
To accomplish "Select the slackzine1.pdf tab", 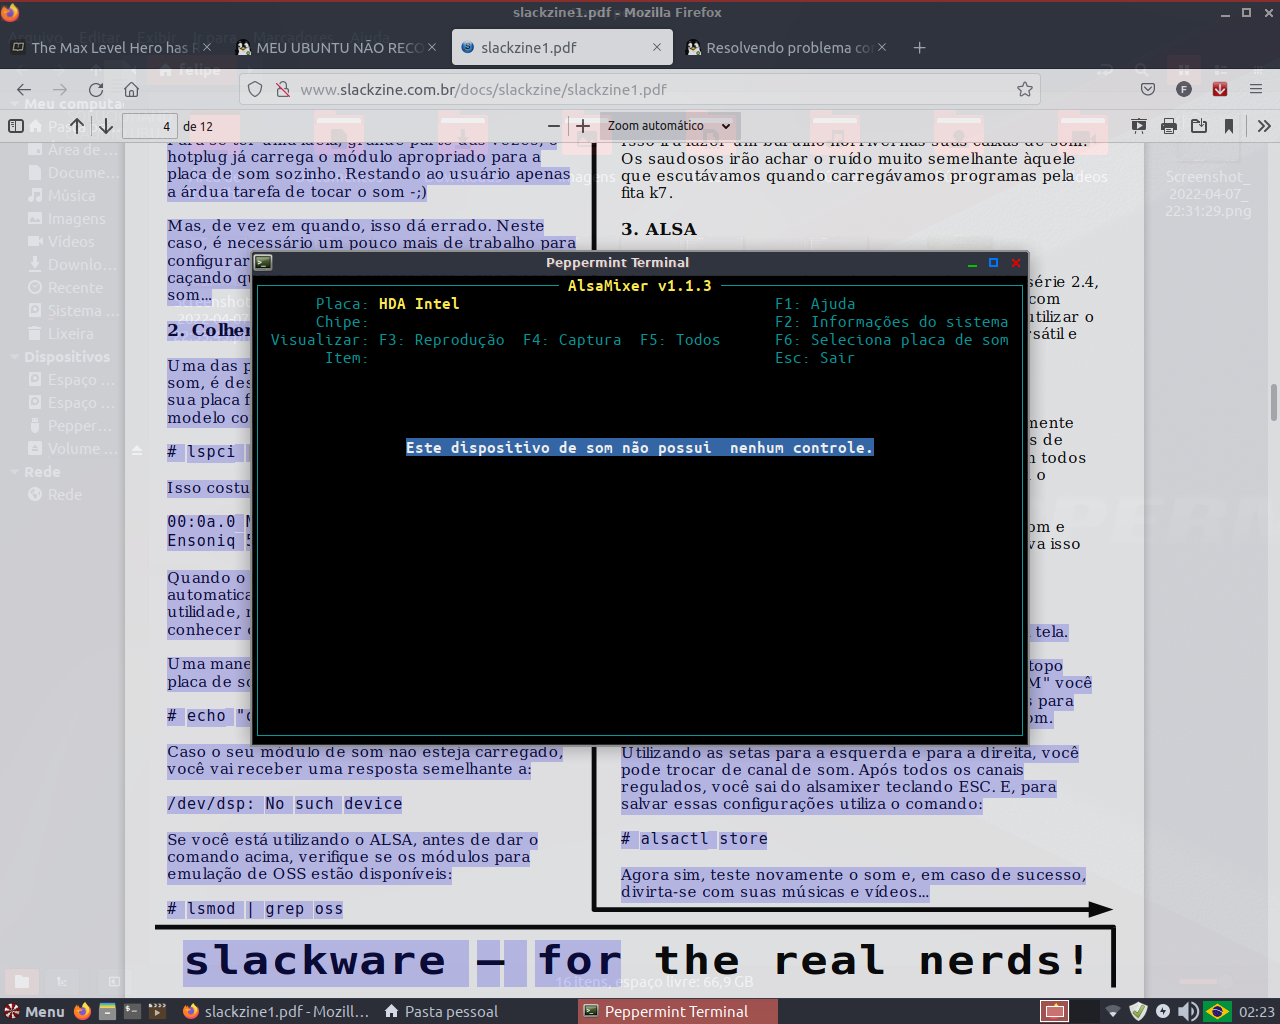I will (x=561, y=47).
